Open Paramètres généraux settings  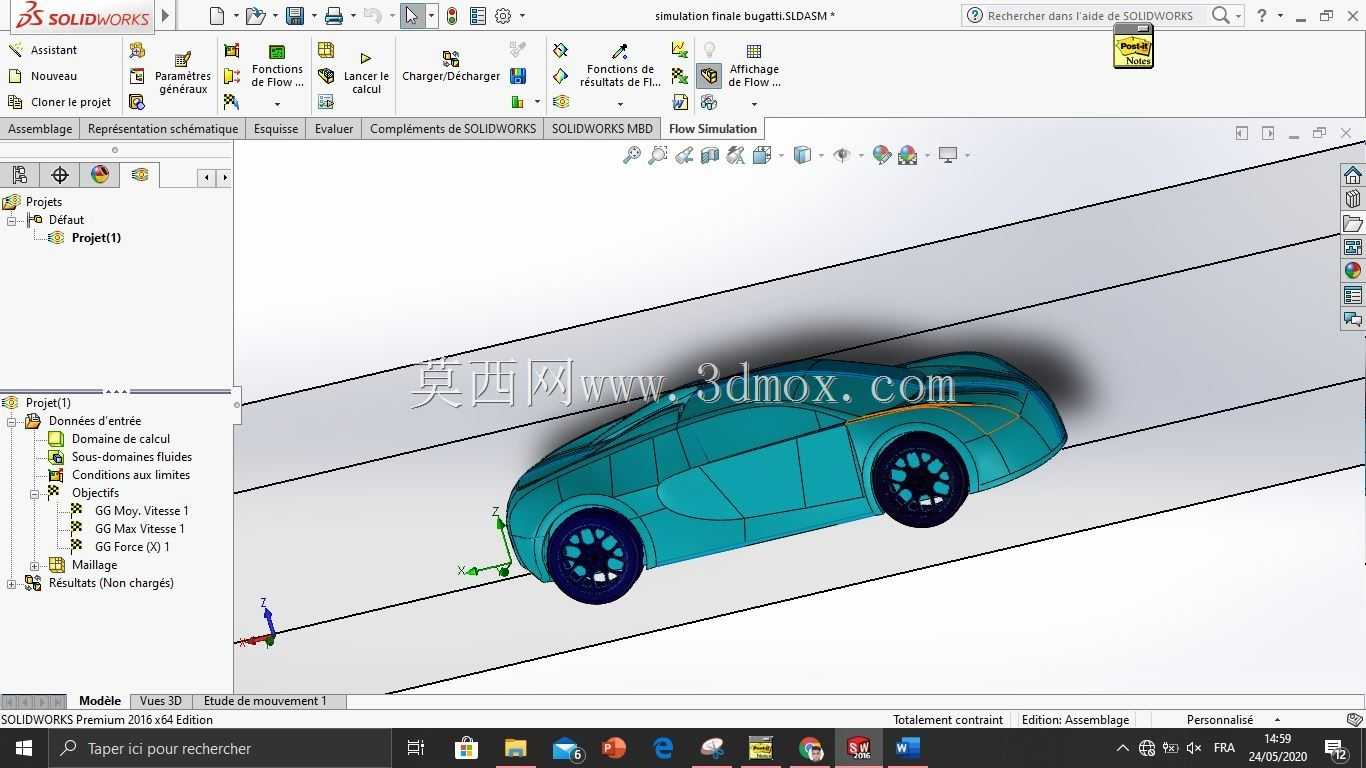(x=182, y=74)
